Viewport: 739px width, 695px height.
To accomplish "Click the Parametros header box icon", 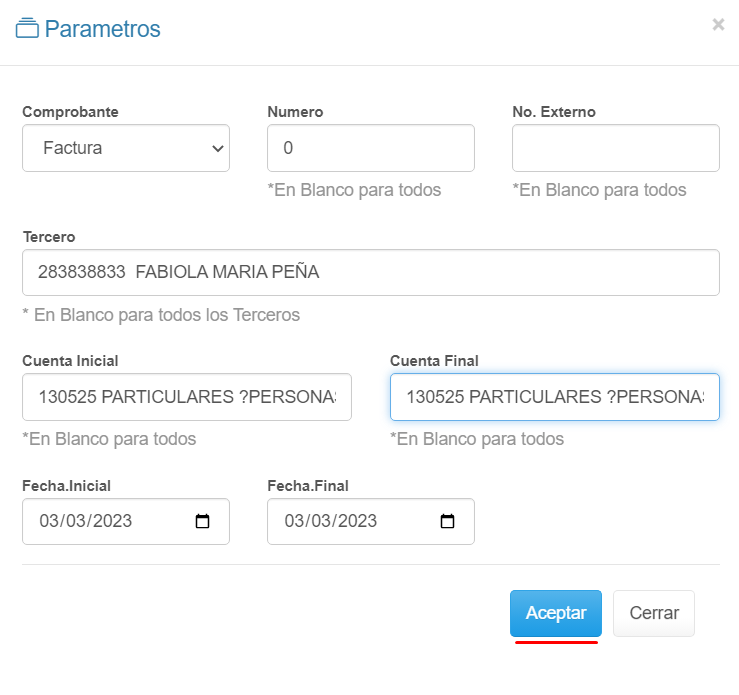I will click(27, 29).
